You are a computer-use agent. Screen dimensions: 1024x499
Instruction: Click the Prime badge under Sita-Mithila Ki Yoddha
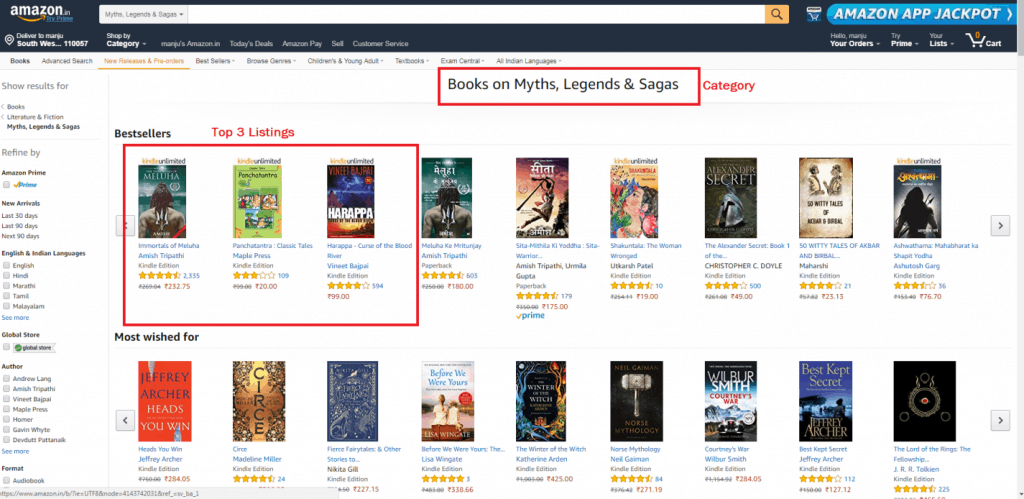[530, 316]
